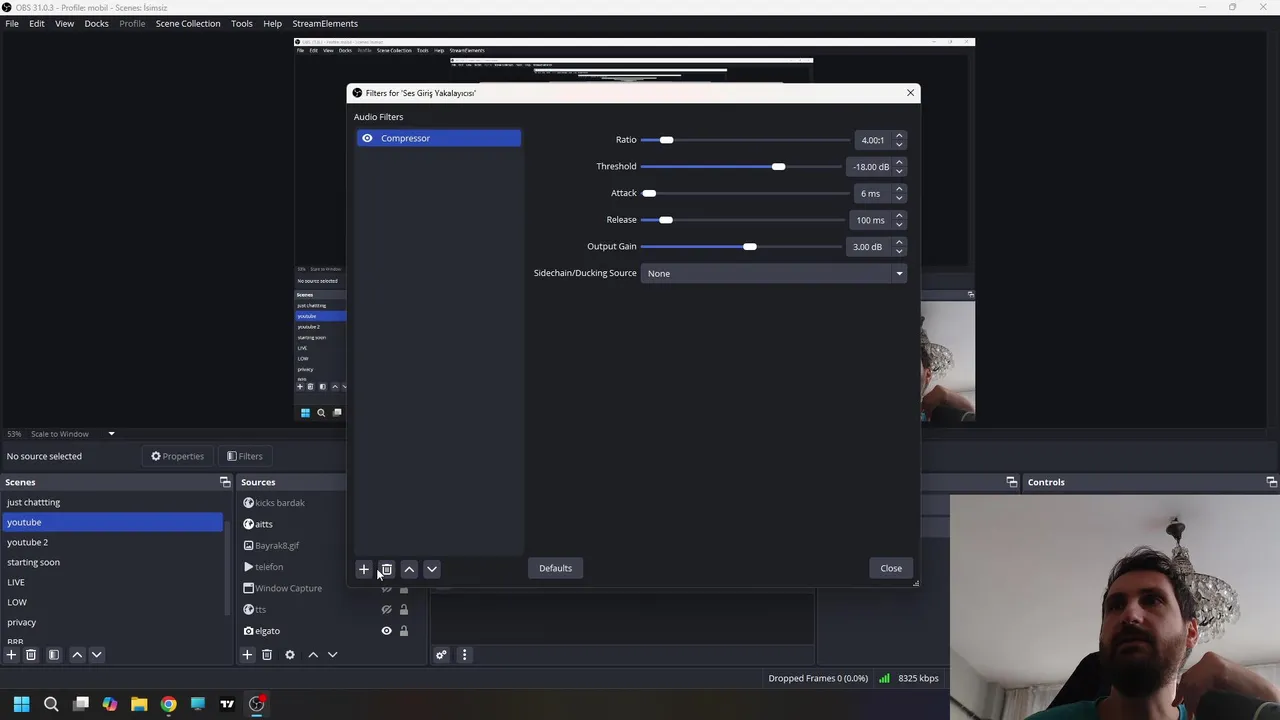This screenshot has height=720, width=1280.
Task: Click the Threshold value field -18.00 dB
Action: [x=871, y=167]
